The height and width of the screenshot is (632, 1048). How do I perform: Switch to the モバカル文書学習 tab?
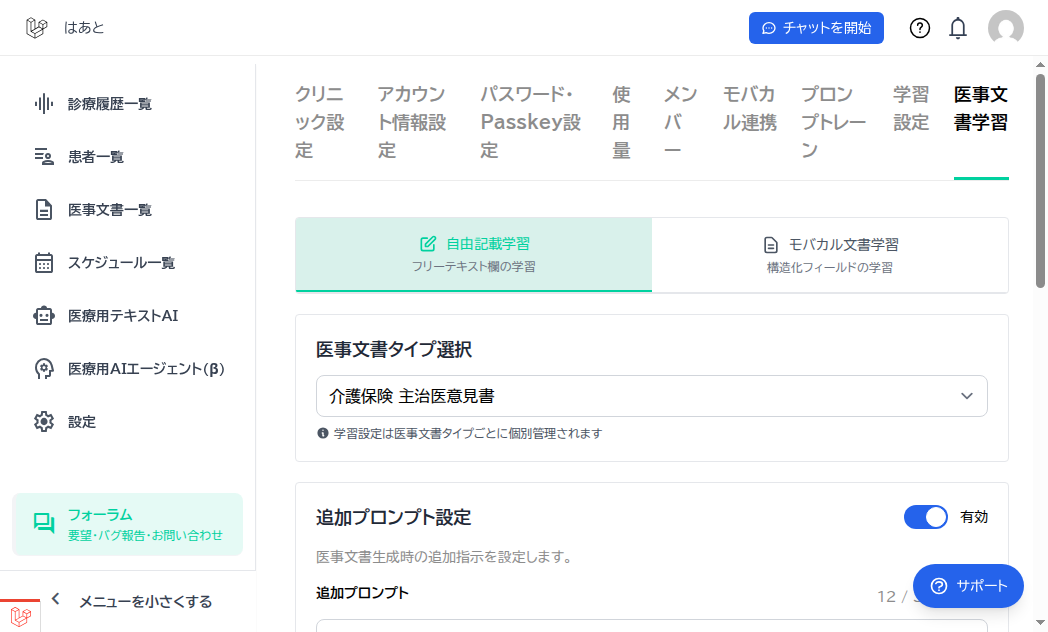pyautogui.click(x=830, y=255)
